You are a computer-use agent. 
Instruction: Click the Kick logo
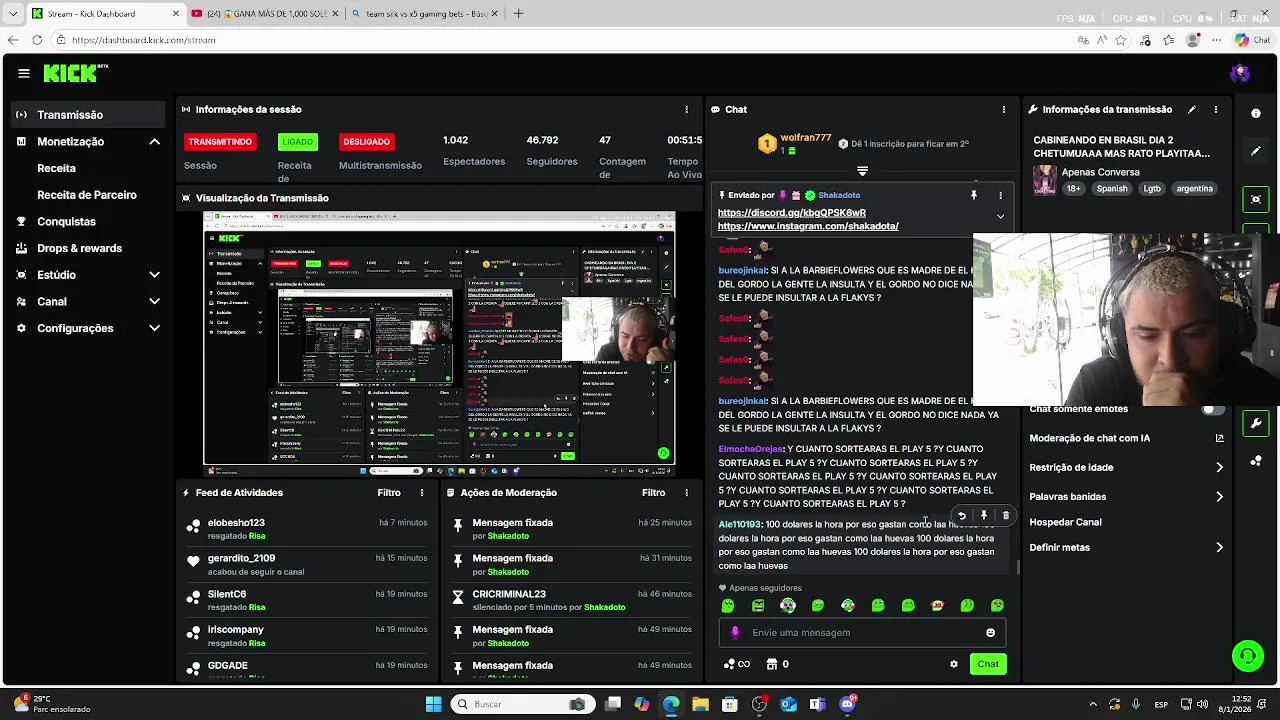coord(74,73)
